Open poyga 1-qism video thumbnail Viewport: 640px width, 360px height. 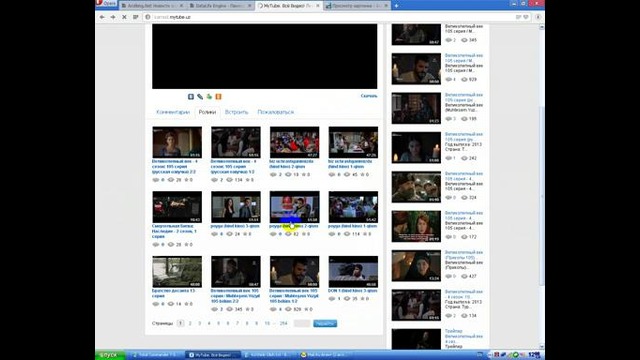click(353, 207)
